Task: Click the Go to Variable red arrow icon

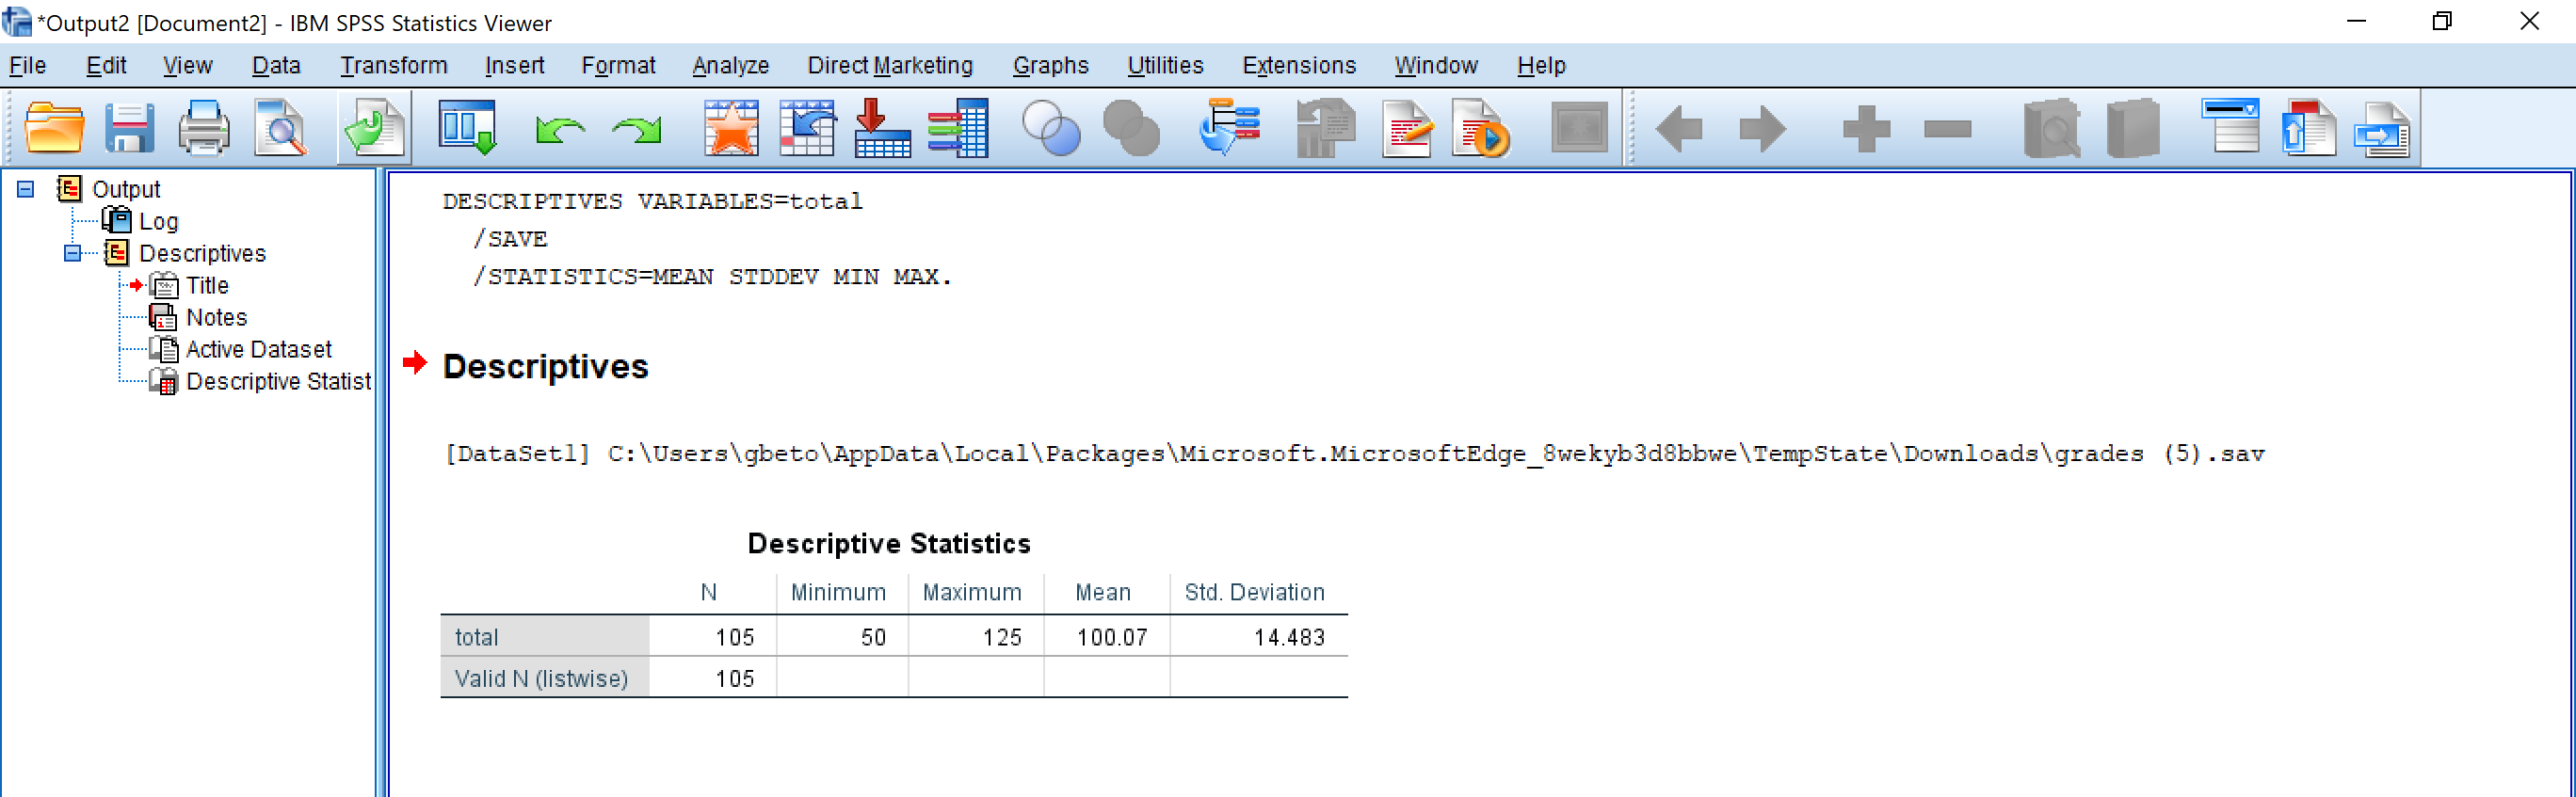Action: 882,128
